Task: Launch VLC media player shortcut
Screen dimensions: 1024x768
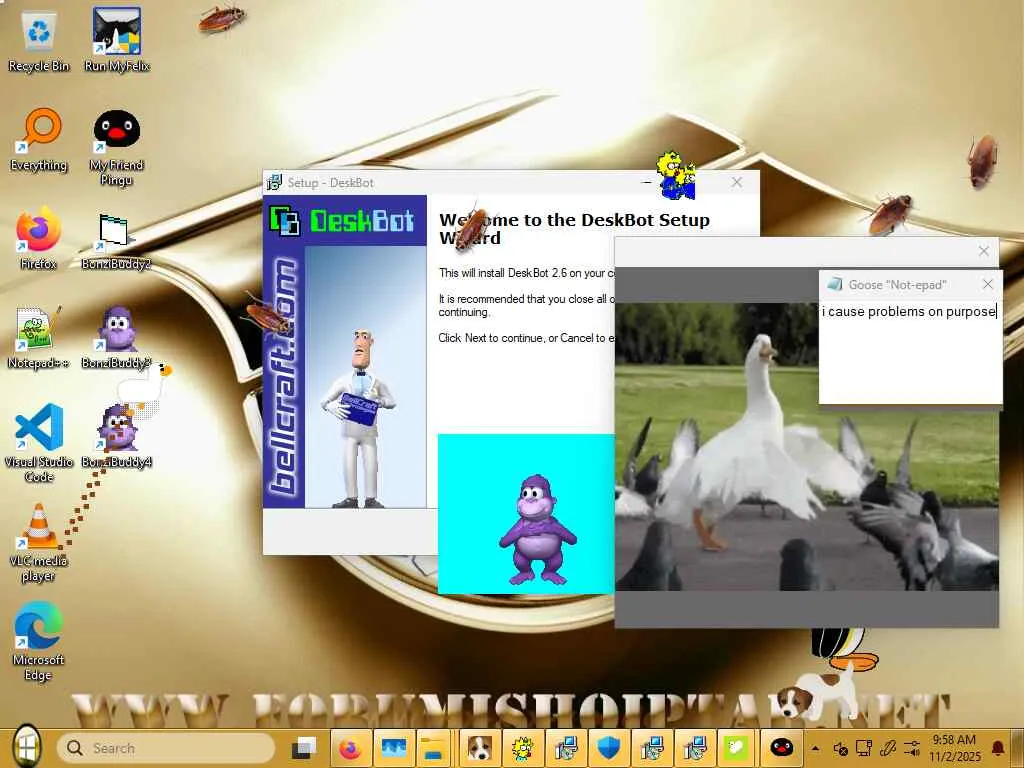Action: [x=39, y=543]
